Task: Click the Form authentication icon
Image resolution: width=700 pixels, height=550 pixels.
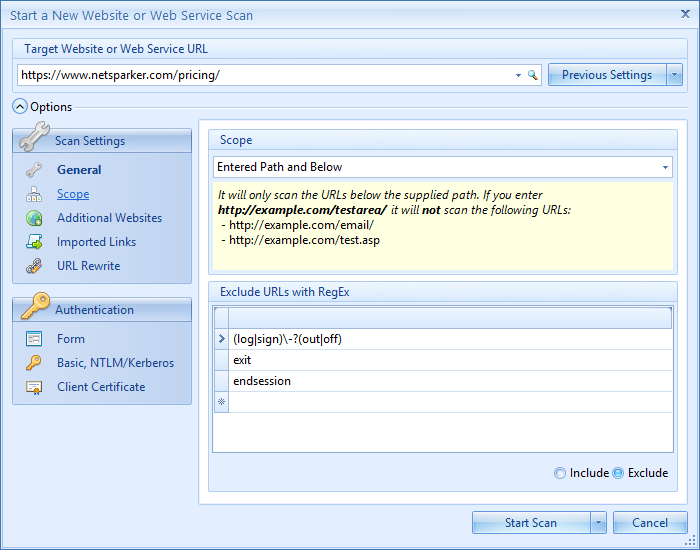Action: pos(34,339)
